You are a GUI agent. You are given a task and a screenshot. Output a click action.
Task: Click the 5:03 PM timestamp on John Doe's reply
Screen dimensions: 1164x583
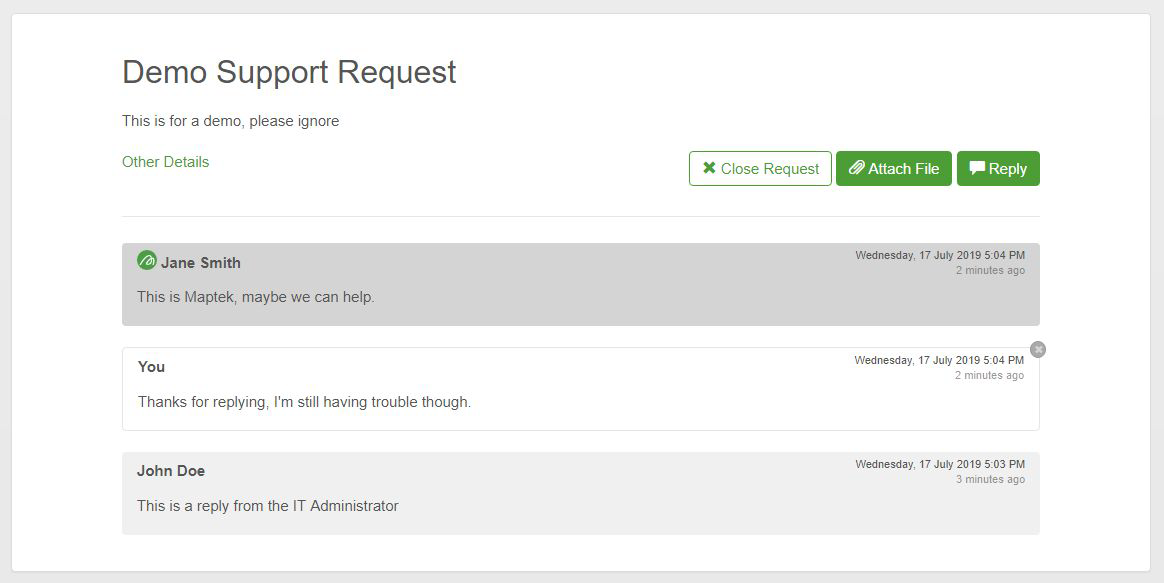[939, 464]
